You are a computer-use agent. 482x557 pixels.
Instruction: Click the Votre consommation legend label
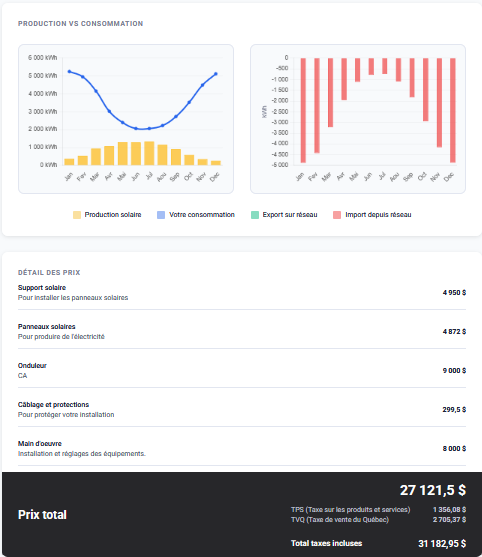pos(202,215)
